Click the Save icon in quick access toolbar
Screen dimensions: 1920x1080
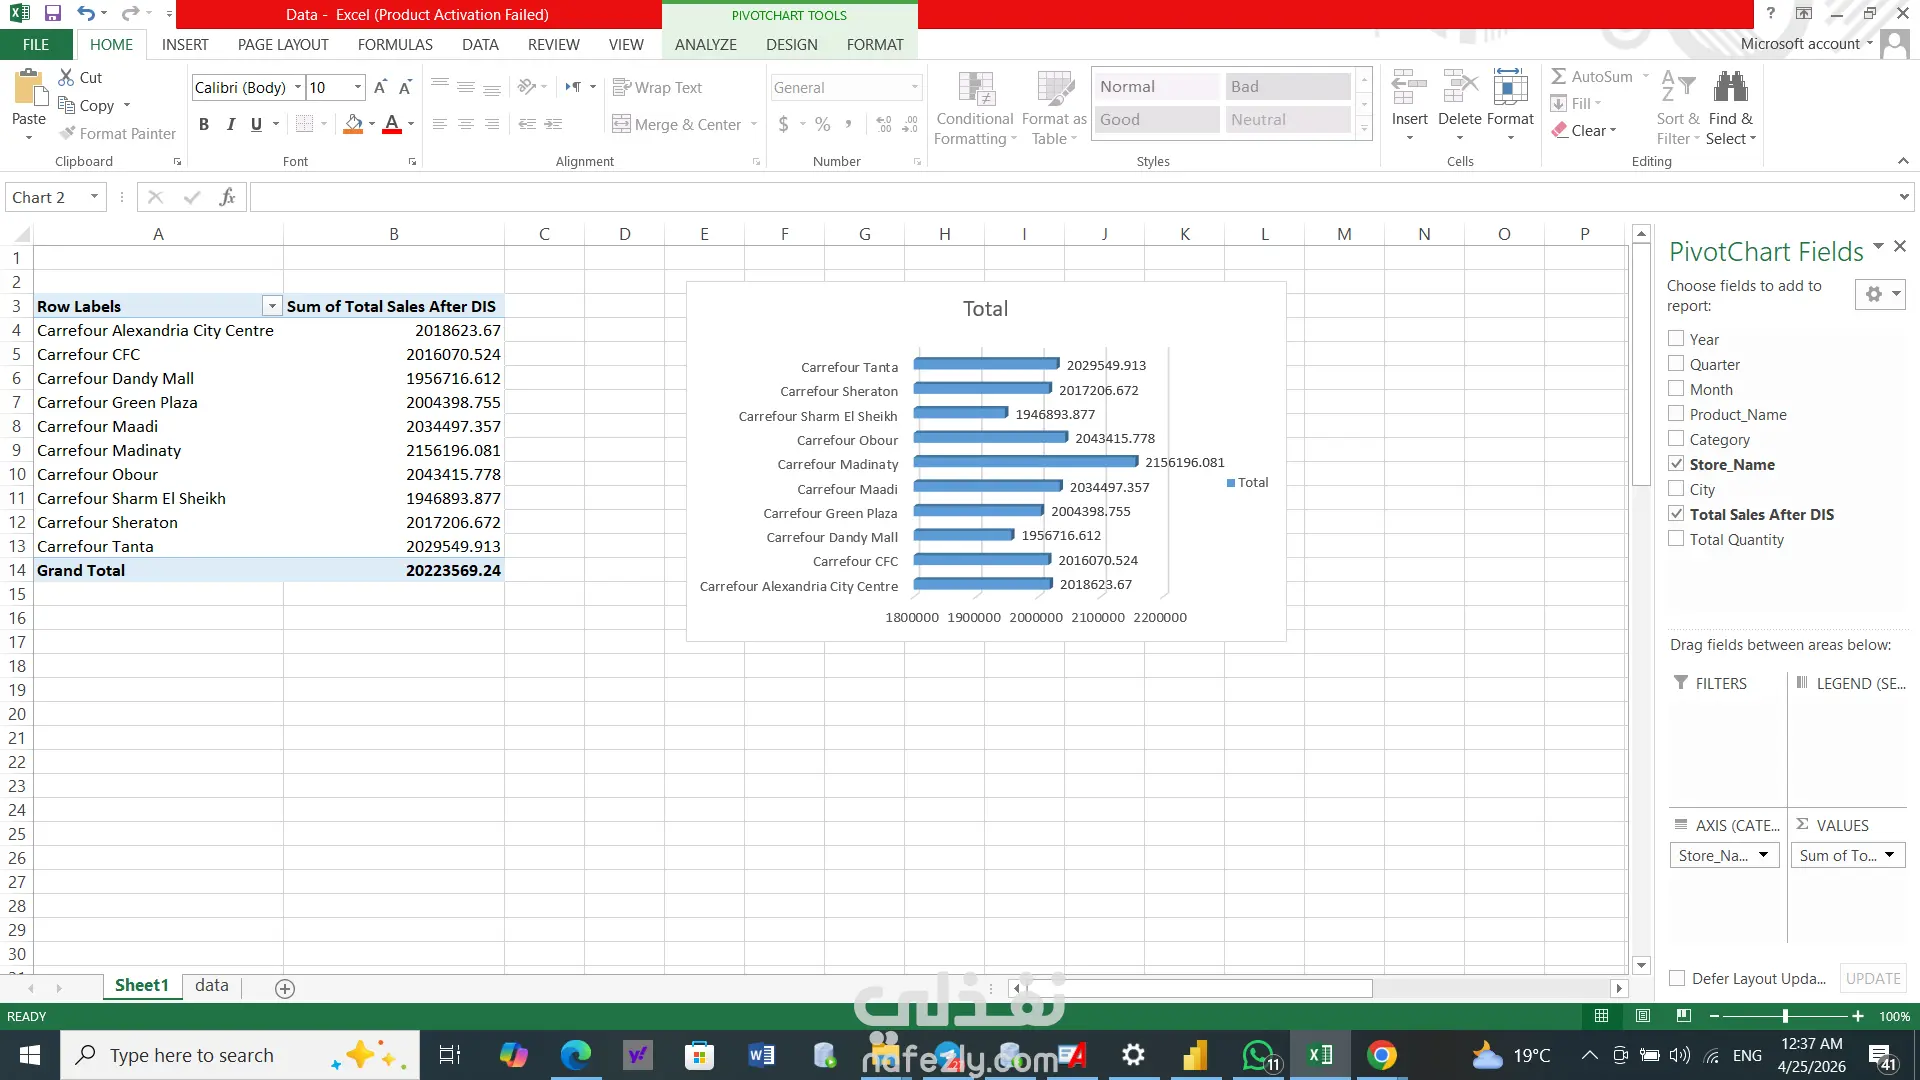tap(53, 14)
